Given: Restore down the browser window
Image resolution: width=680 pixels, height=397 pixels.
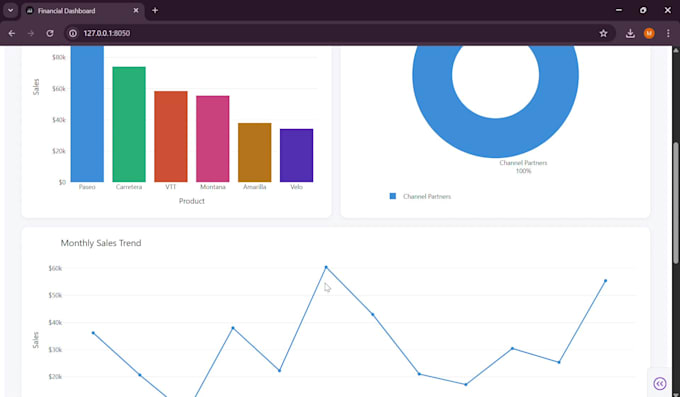Looking at the screenshot, I should [x=643, y=10].
